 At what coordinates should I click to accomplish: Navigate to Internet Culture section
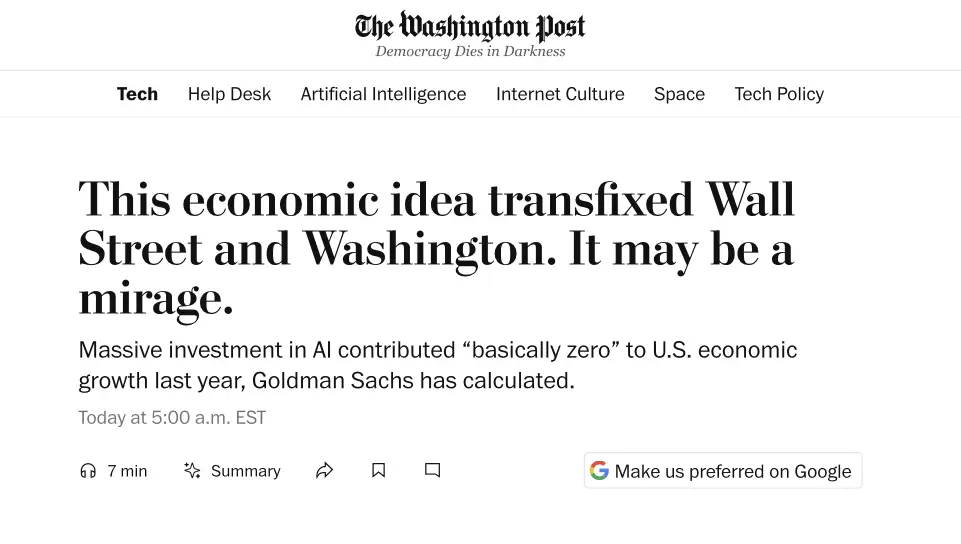[x=560, y=94]
